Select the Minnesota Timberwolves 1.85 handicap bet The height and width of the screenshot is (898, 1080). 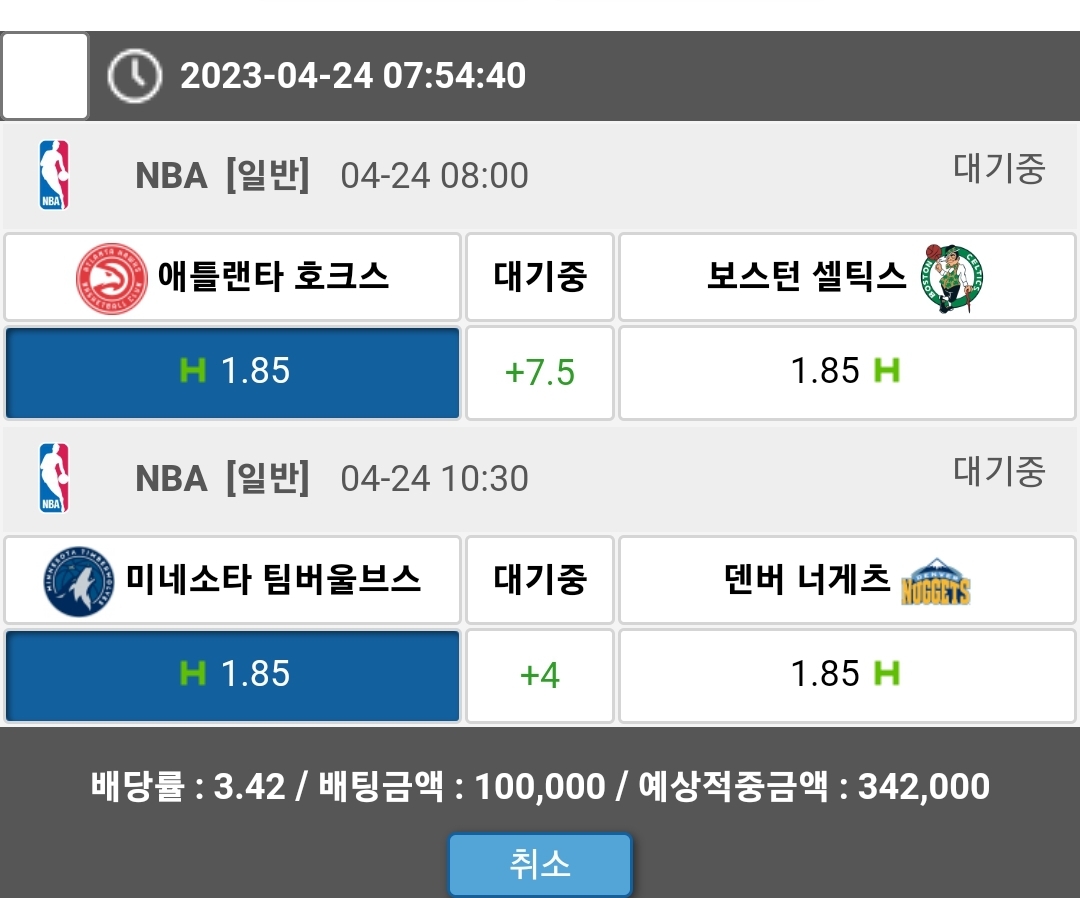pyautogui.click(x=232, y=675)
